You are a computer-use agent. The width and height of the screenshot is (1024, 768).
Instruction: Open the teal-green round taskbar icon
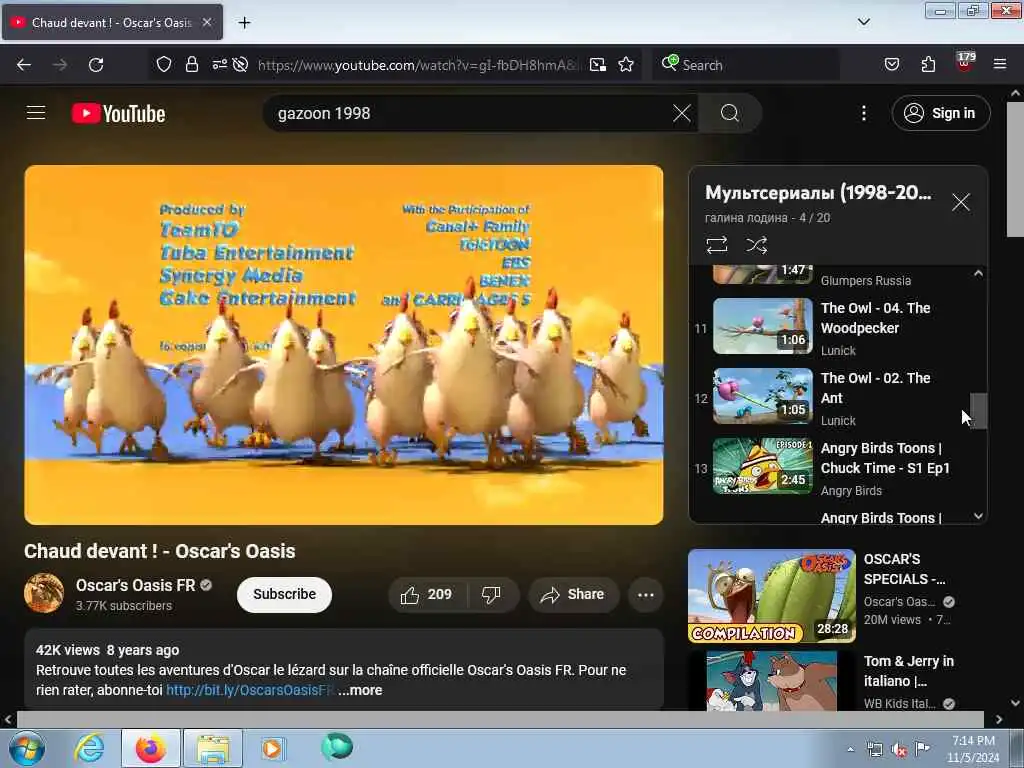(337, 746)
